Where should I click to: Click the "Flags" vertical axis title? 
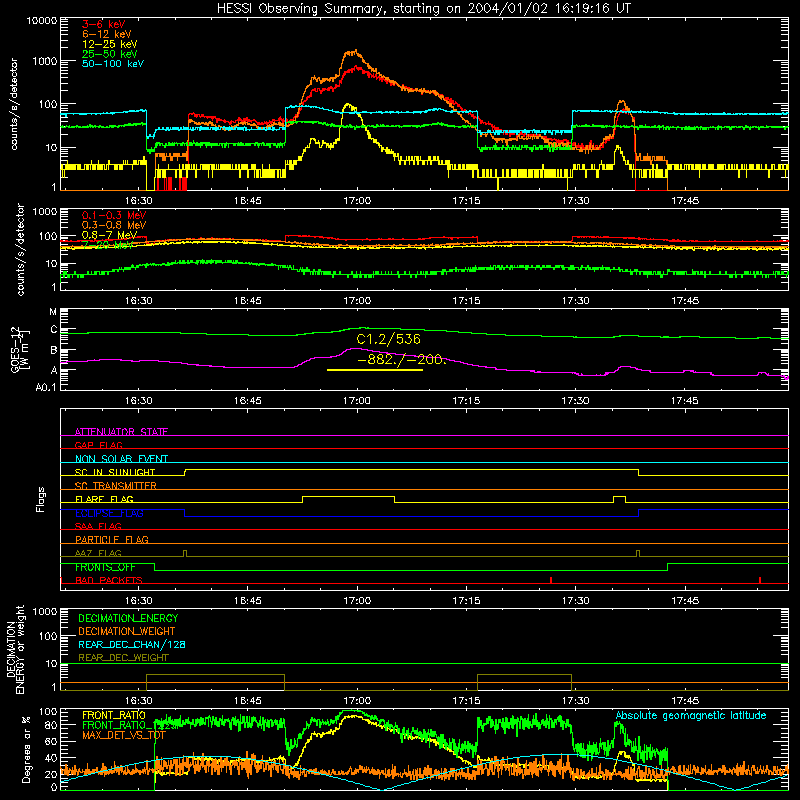(x=41, y=499)
